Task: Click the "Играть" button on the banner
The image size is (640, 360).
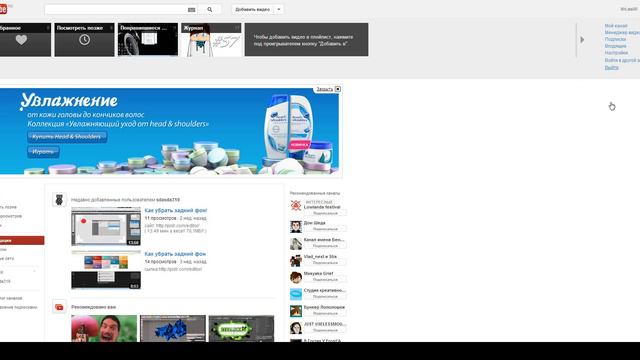Action: click(43, 152)
